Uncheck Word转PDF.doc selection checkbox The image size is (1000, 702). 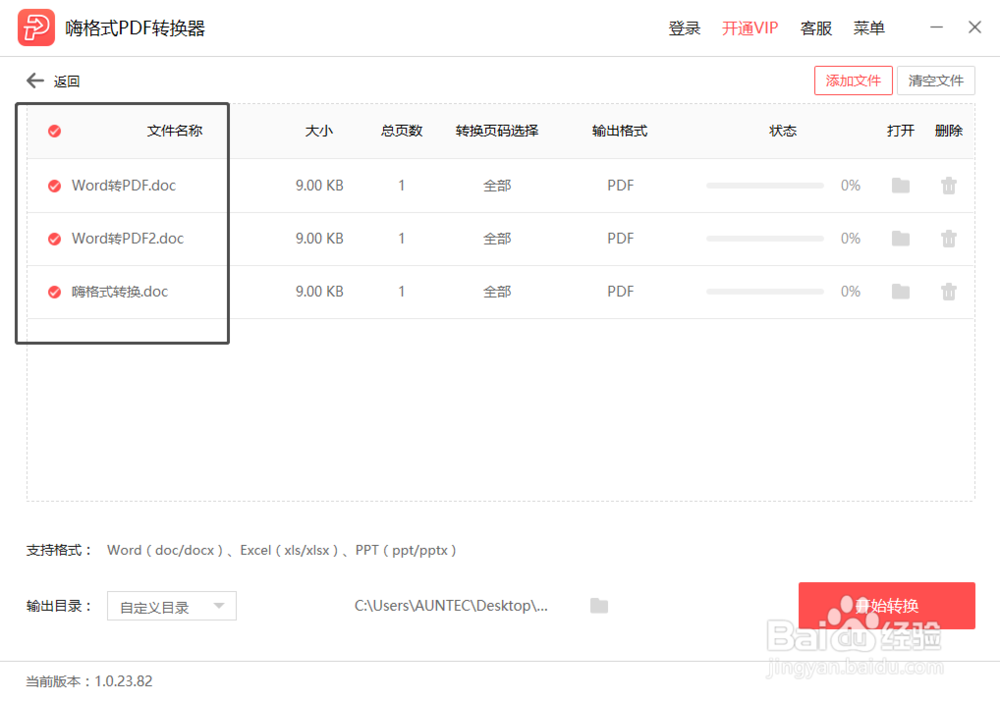[54, 185]
